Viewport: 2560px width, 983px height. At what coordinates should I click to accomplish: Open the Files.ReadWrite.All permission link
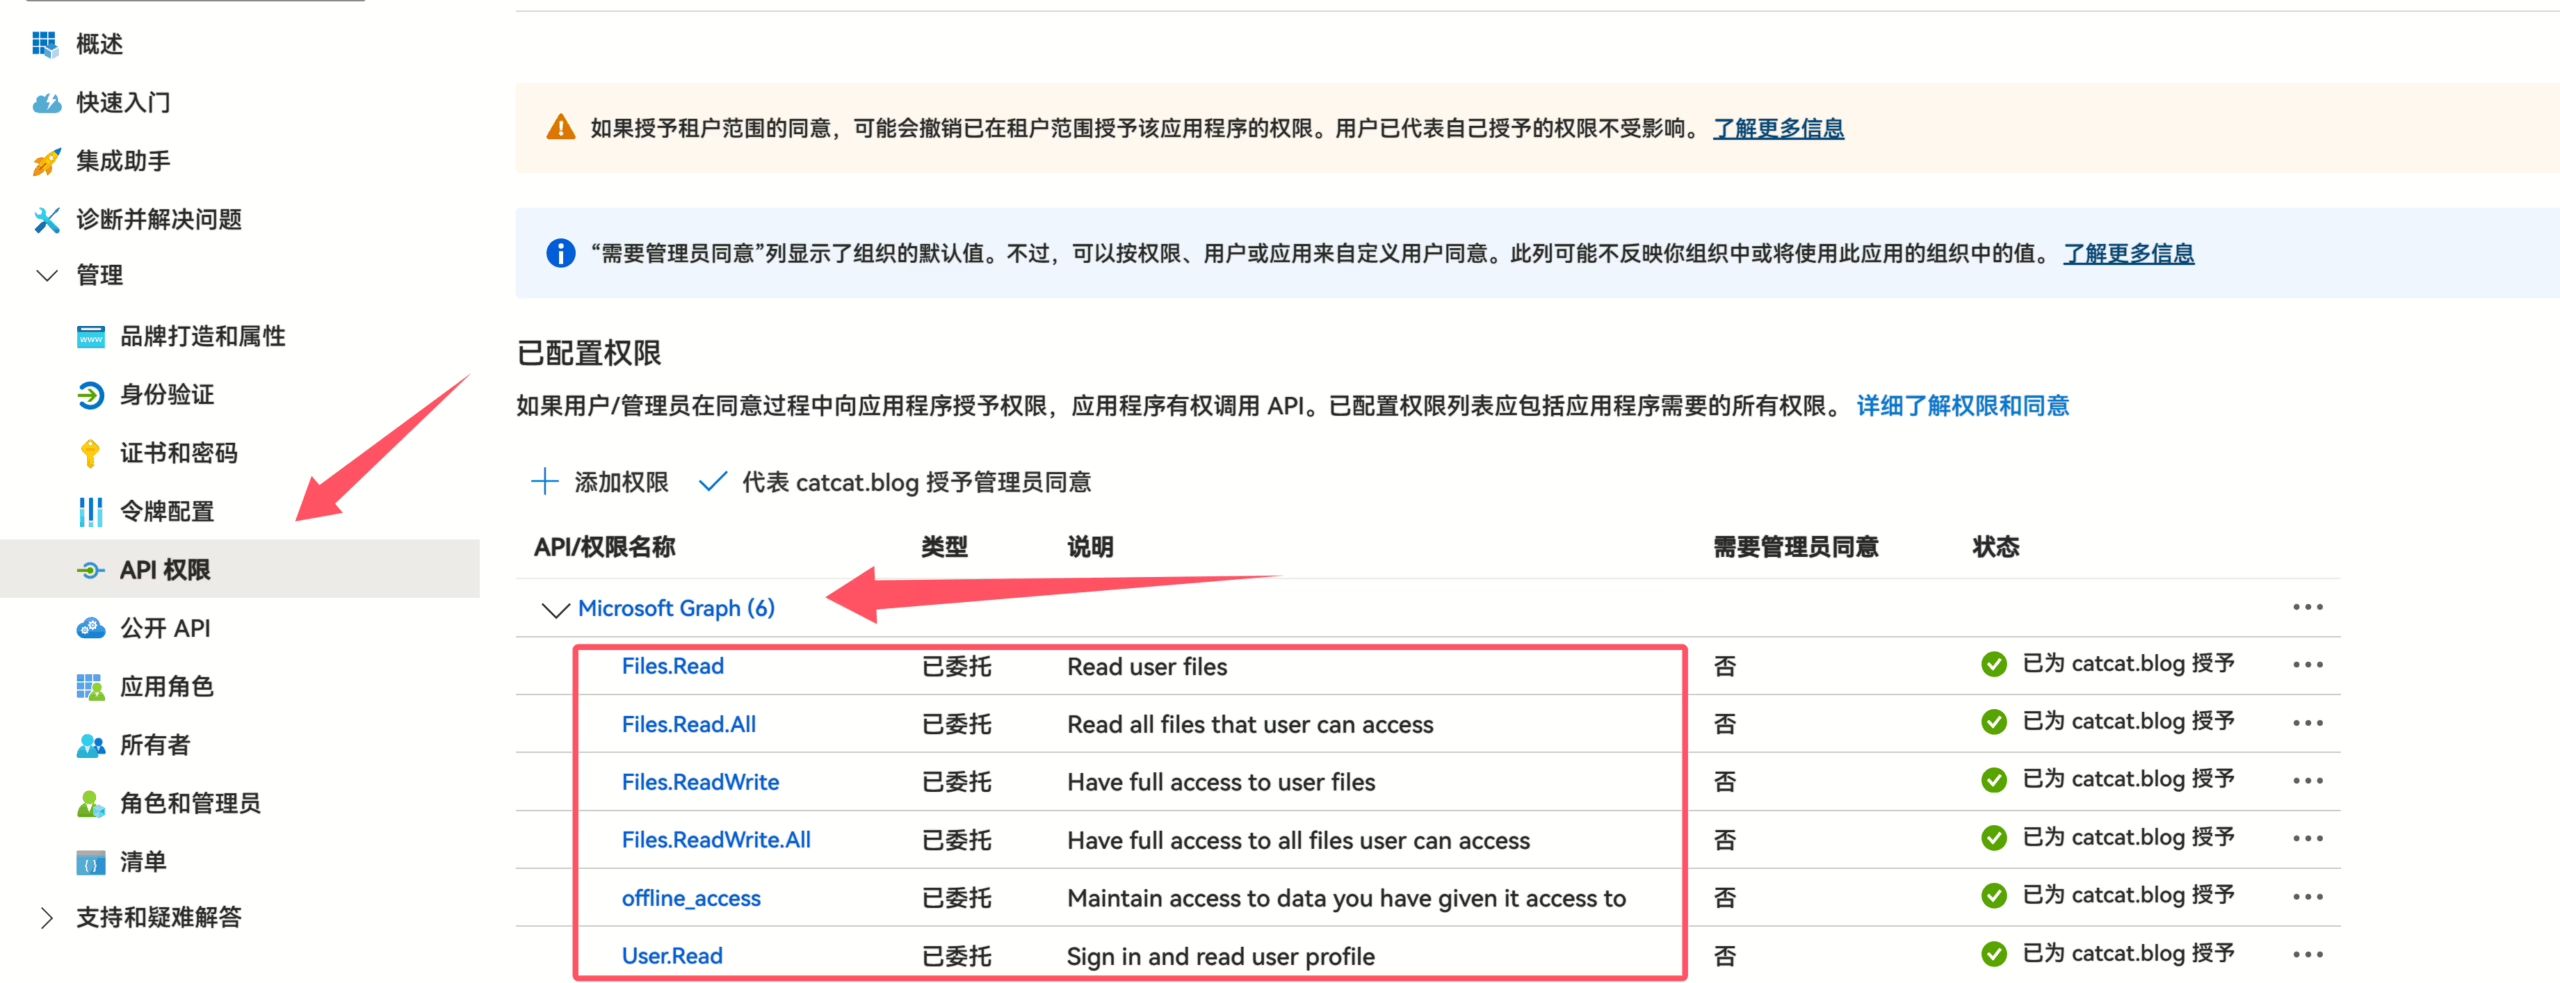[x=716, y=840]
